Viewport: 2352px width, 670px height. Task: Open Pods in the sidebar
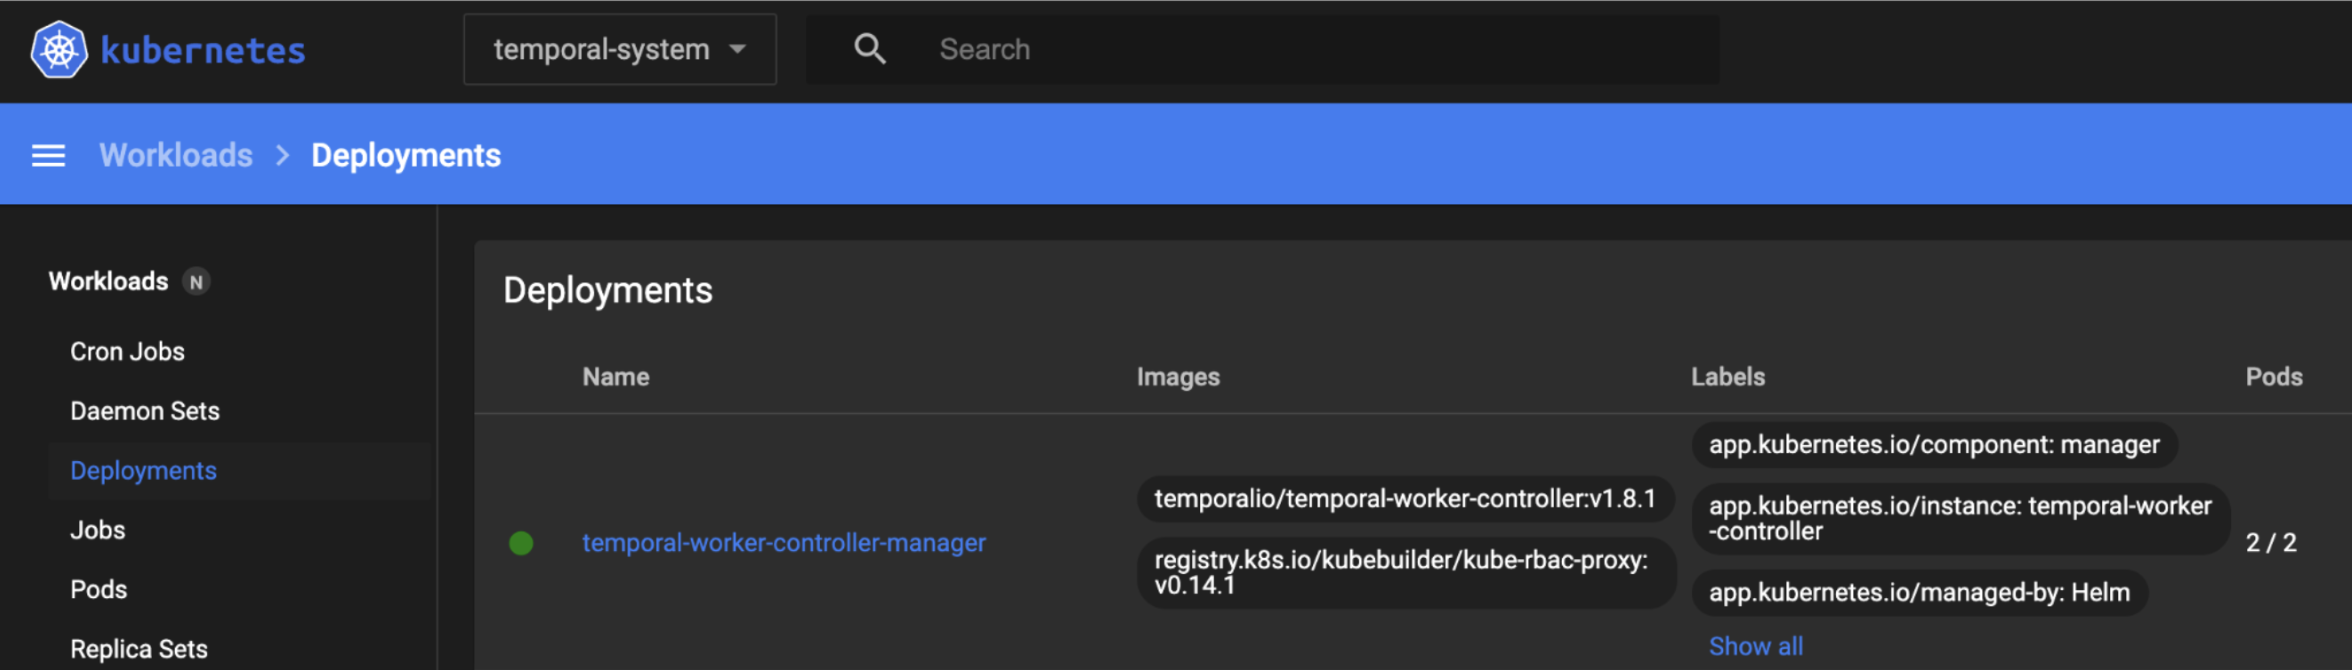[98, 590]
